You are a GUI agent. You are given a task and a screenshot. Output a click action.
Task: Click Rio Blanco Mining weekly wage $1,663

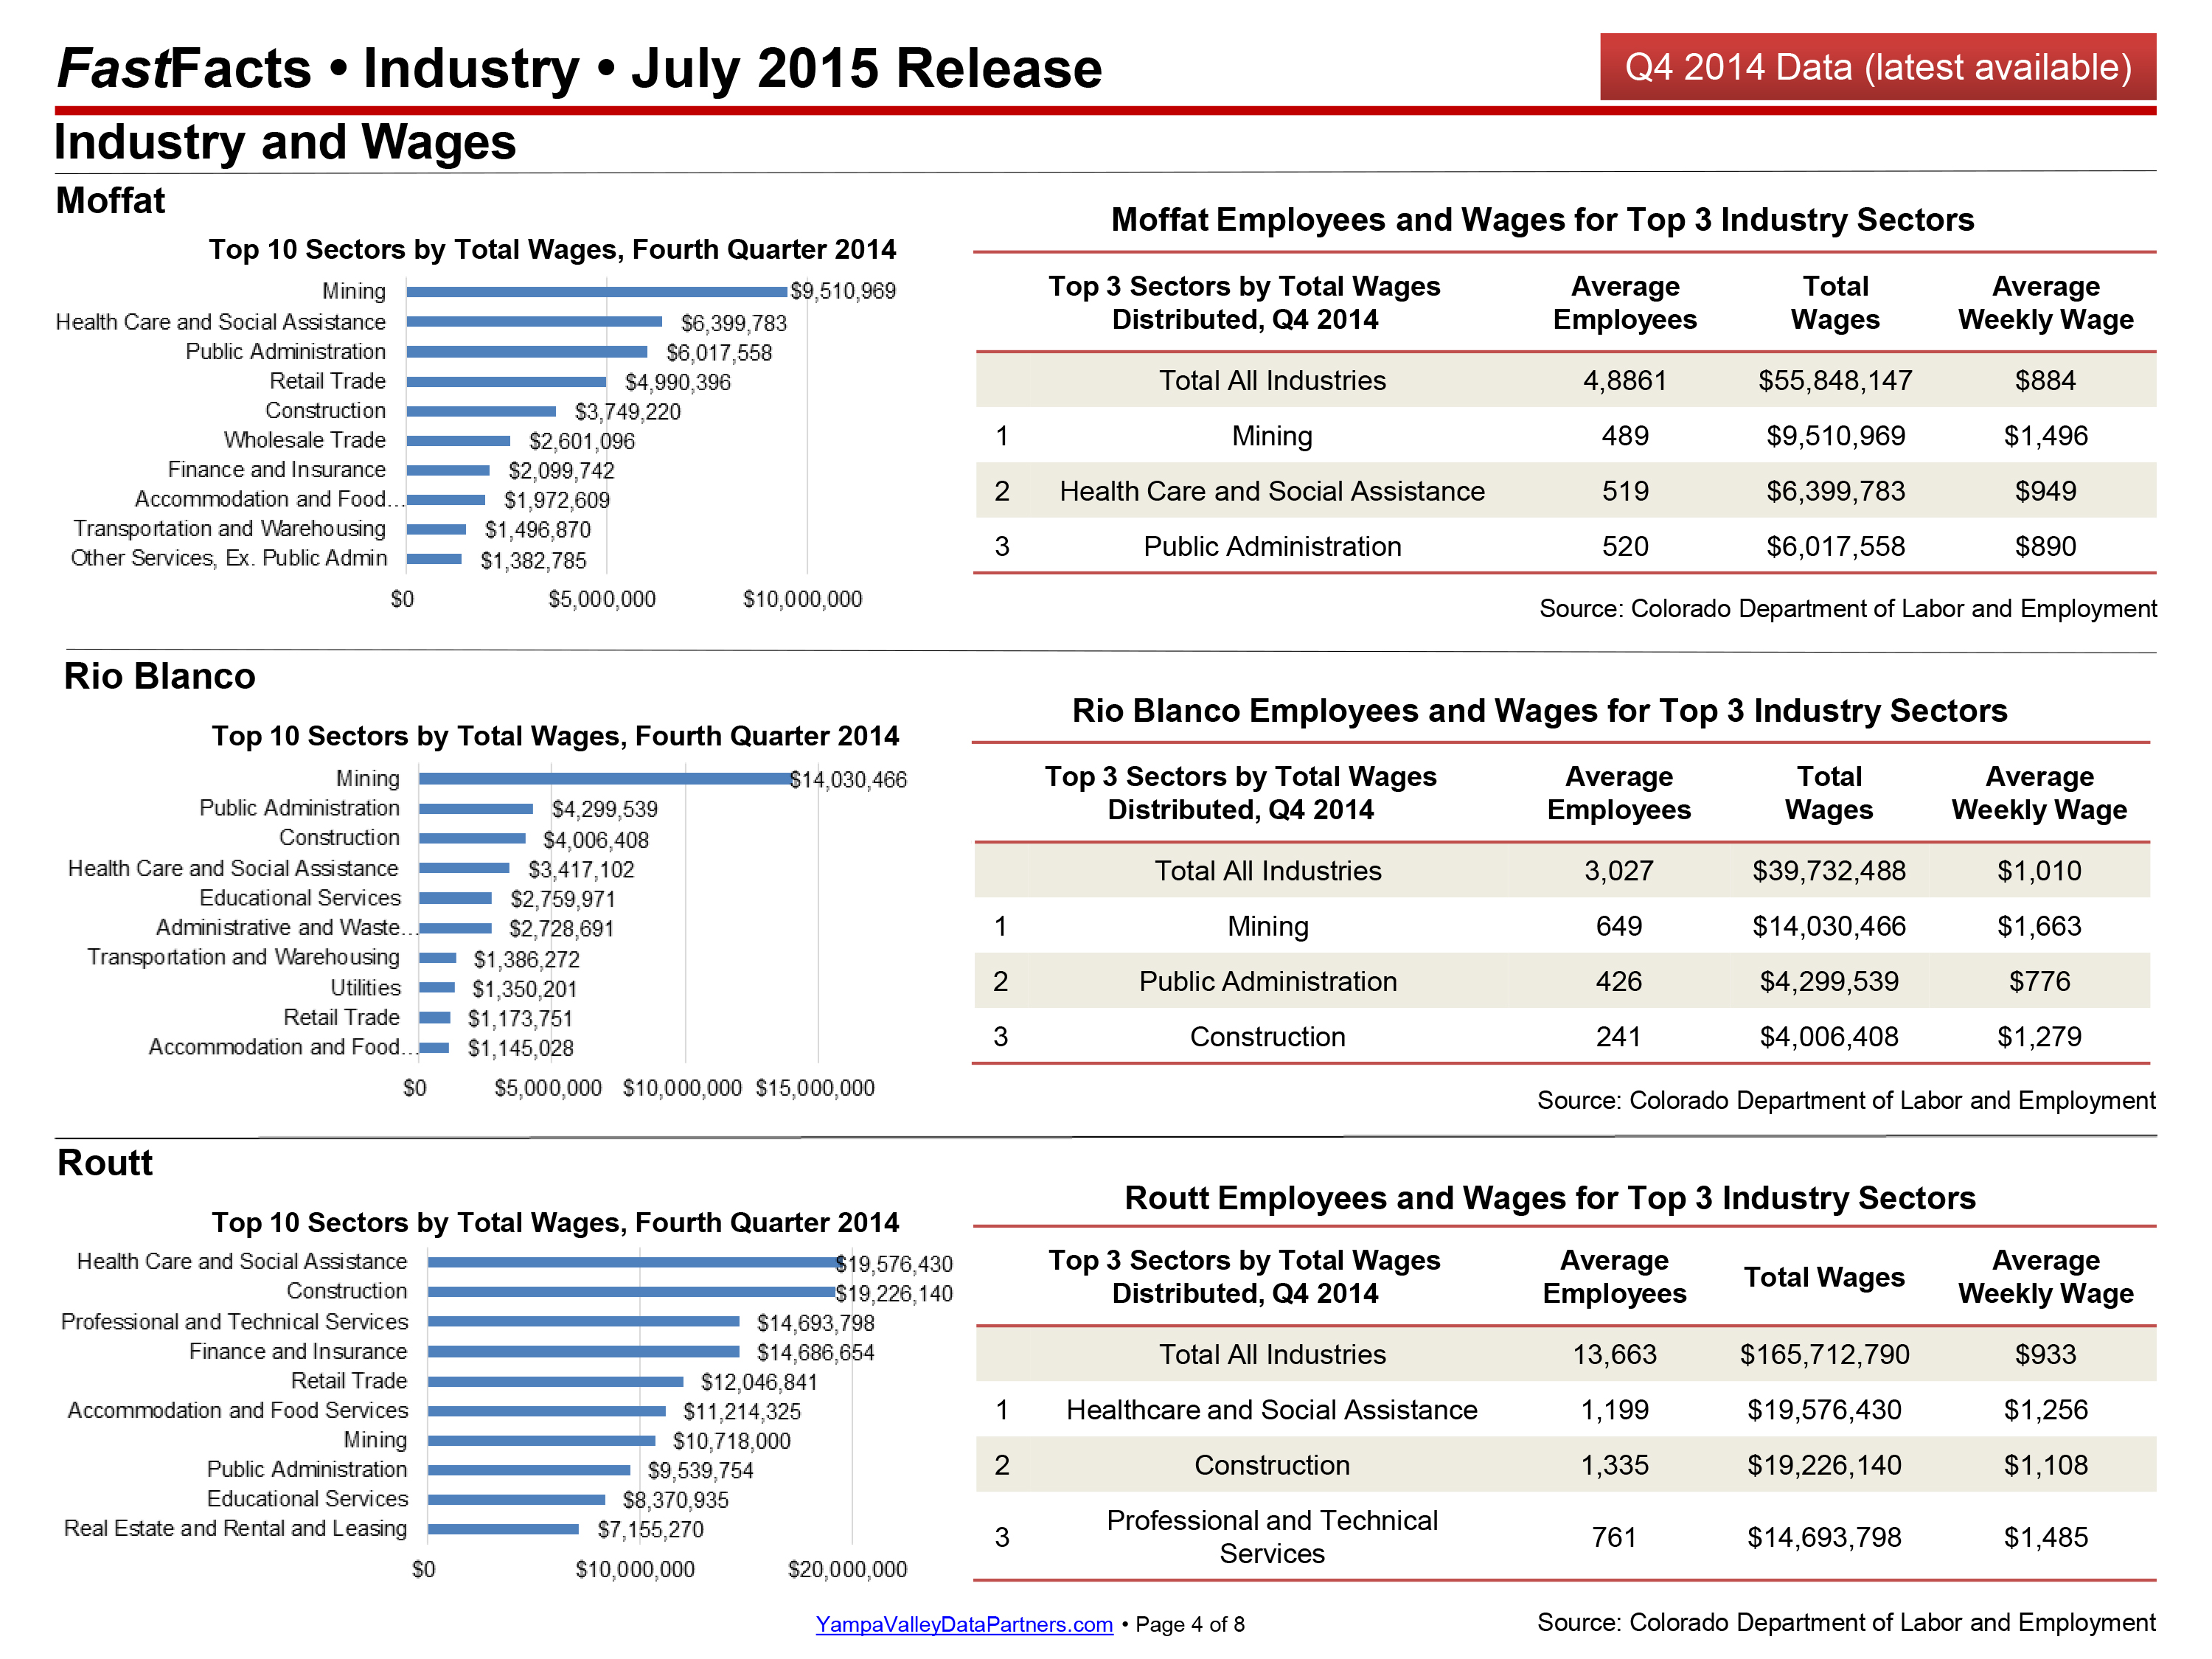2040,926
